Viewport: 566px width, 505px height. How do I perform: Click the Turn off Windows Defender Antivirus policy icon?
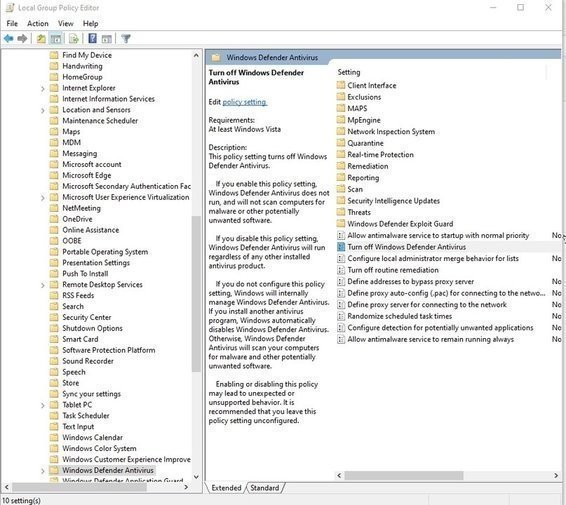point(341,247)
